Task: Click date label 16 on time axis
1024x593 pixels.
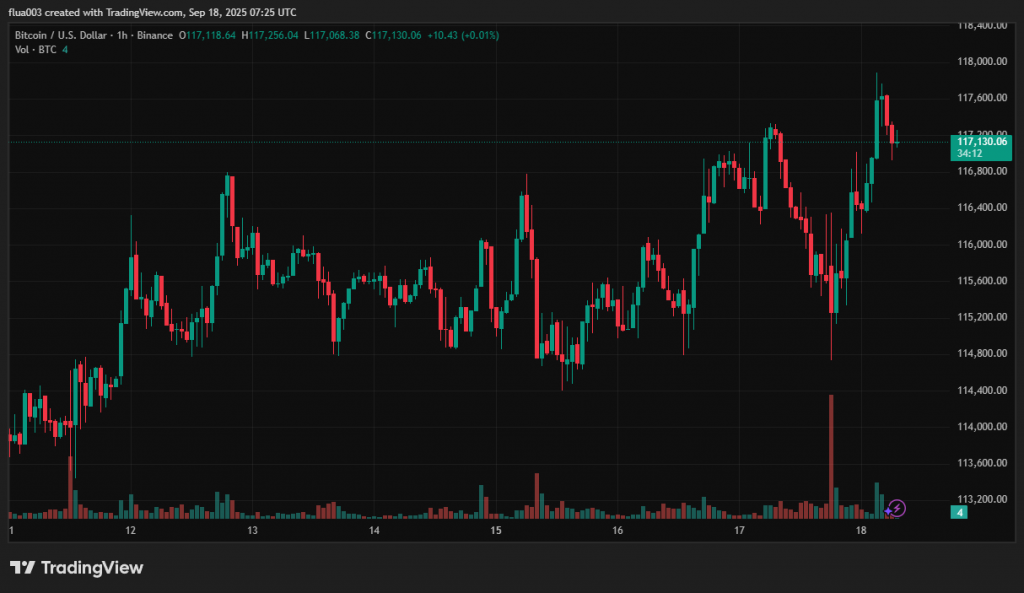Action: [618, 530]
